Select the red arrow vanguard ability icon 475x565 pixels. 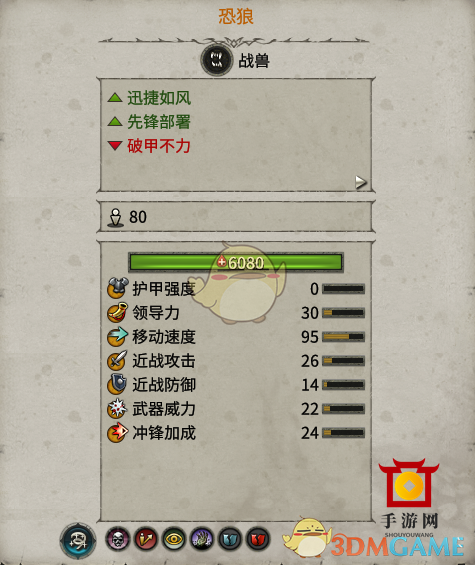[x=146, y=539]
